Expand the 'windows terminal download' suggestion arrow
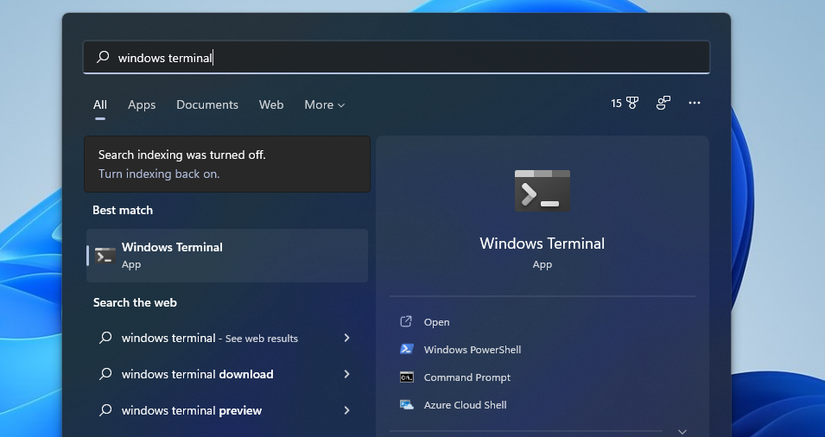 coord(347,374)
